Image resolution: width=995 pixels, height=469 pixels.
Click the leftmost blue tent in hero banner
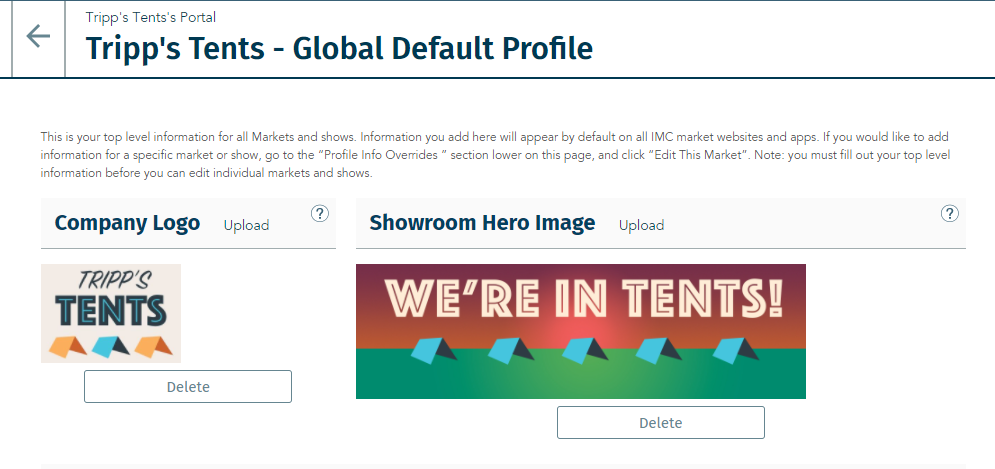(433, 350)
